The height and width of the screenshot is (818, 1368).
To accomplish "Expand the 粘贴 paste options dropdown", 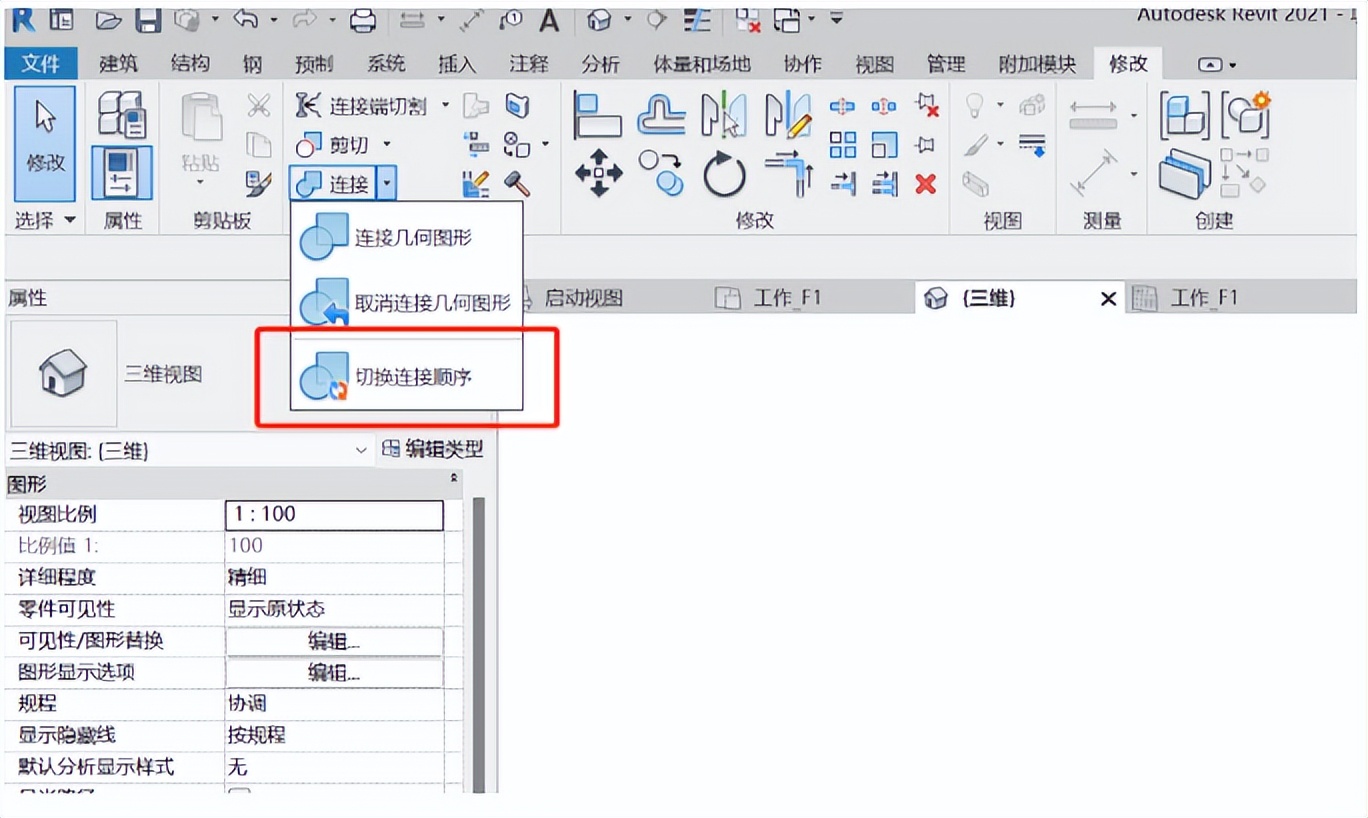I will (200, 183).
